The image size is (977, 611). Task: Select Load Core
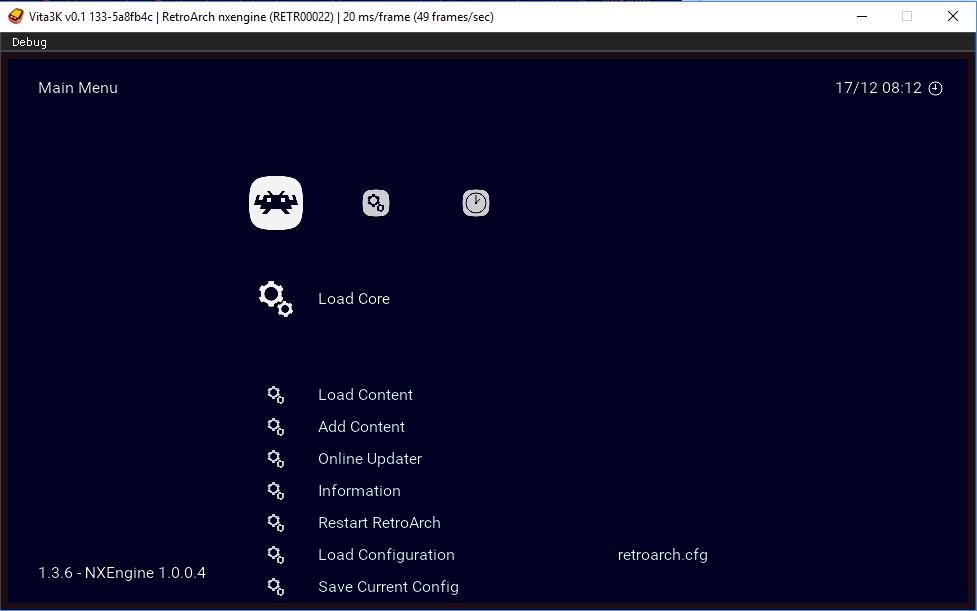click(x=353, y=299)
